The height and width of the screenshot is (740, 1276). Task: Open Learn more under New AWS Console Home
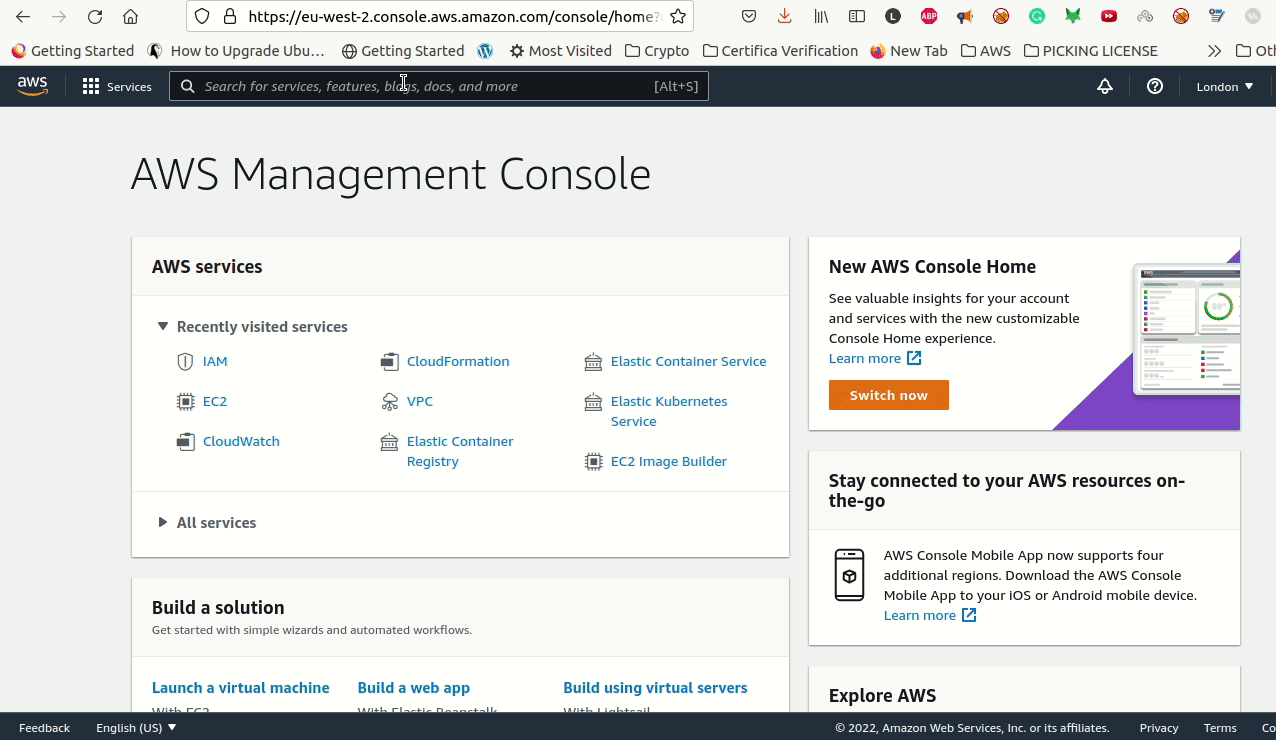click(875, 359)
